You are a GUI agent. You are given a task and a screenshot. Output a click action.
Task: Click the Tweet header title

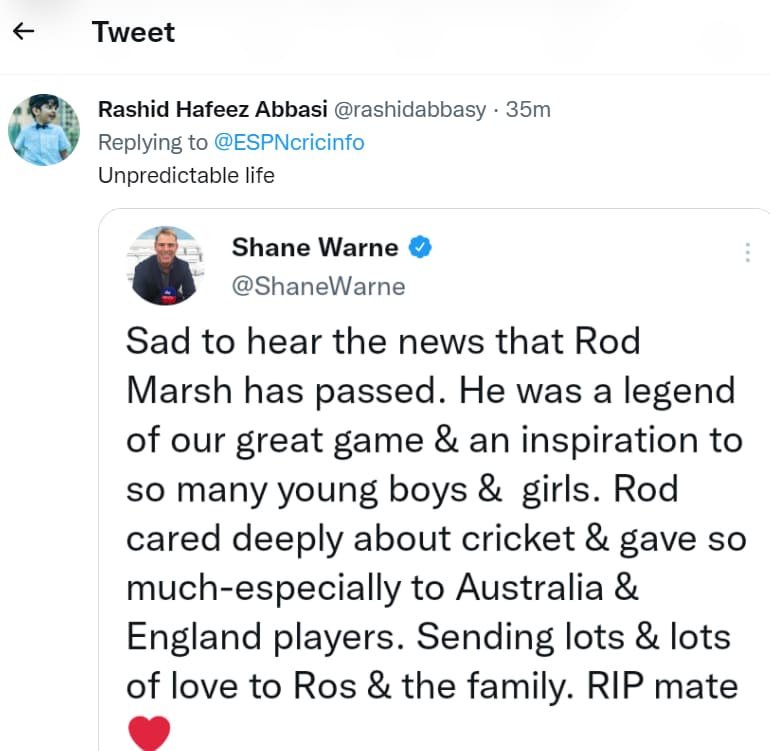pos(133,32)
